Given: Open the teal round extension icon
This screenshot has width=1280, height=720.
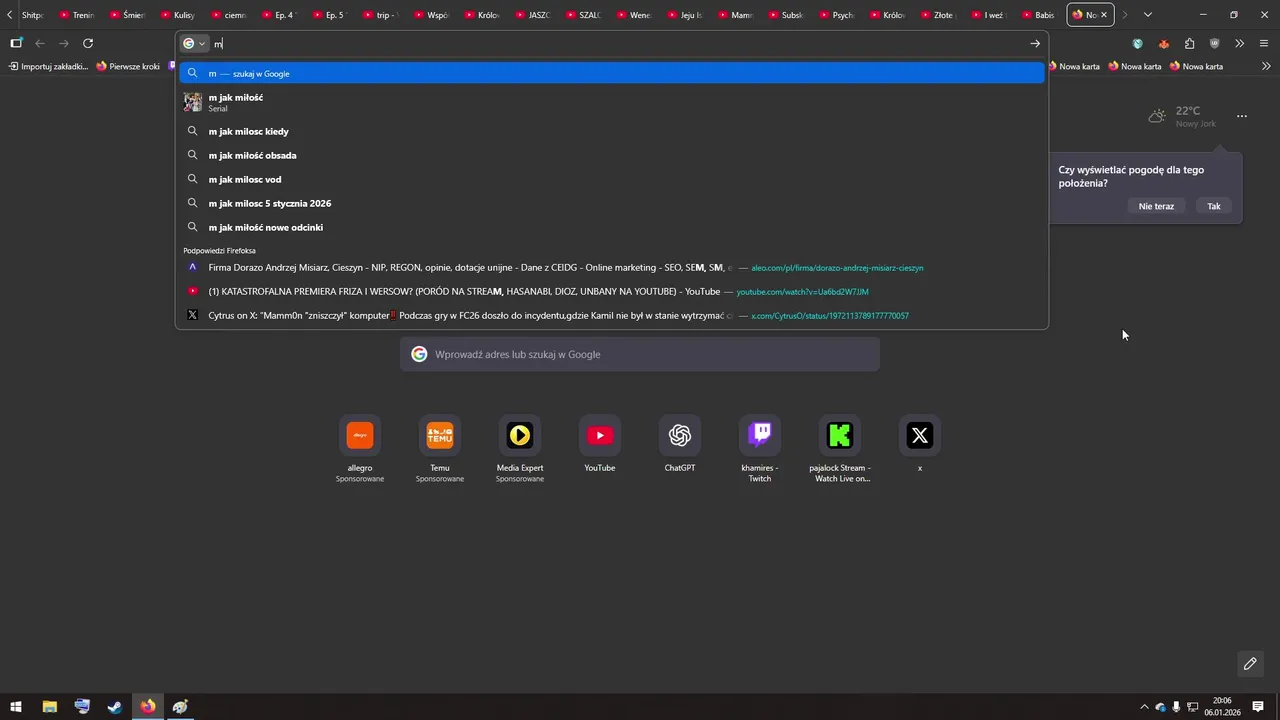Looking at the screenshot, I should click(1138, 43).
